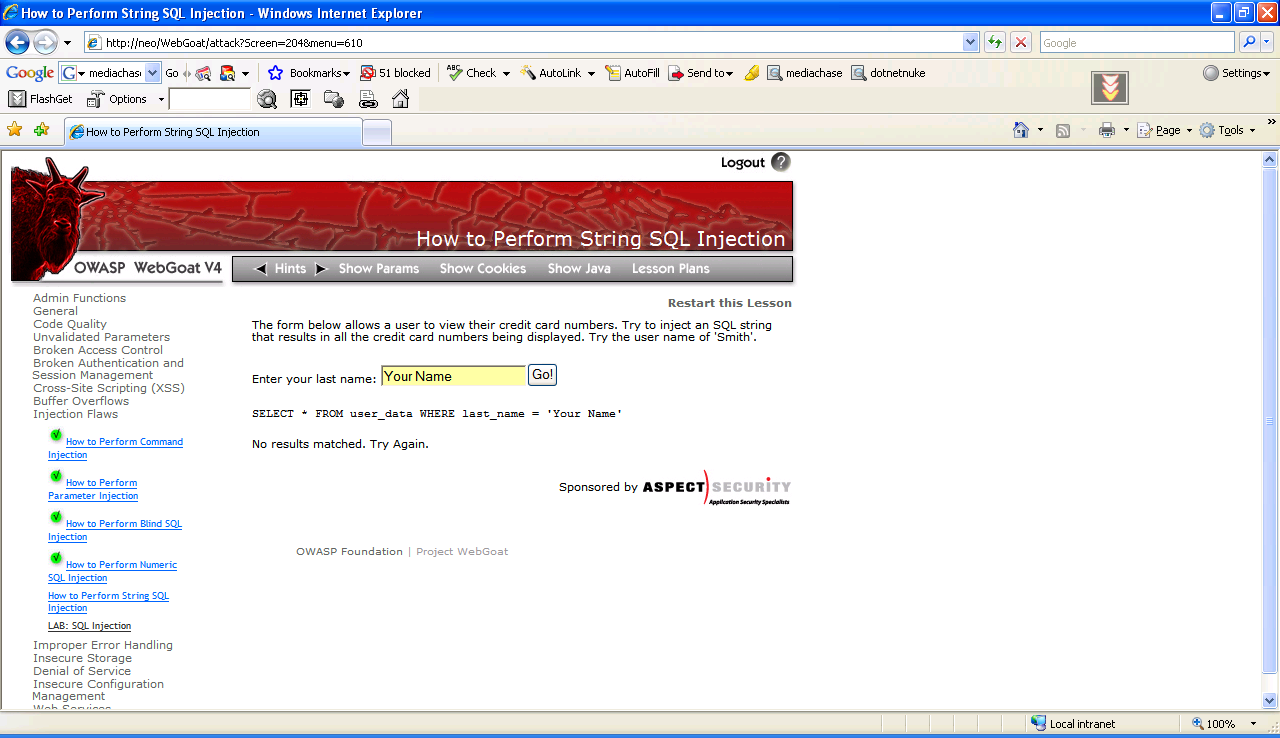The image size is (1280, 738).
Task: Click the 51 blocked popup blocker button
Action: click(395, 73)
